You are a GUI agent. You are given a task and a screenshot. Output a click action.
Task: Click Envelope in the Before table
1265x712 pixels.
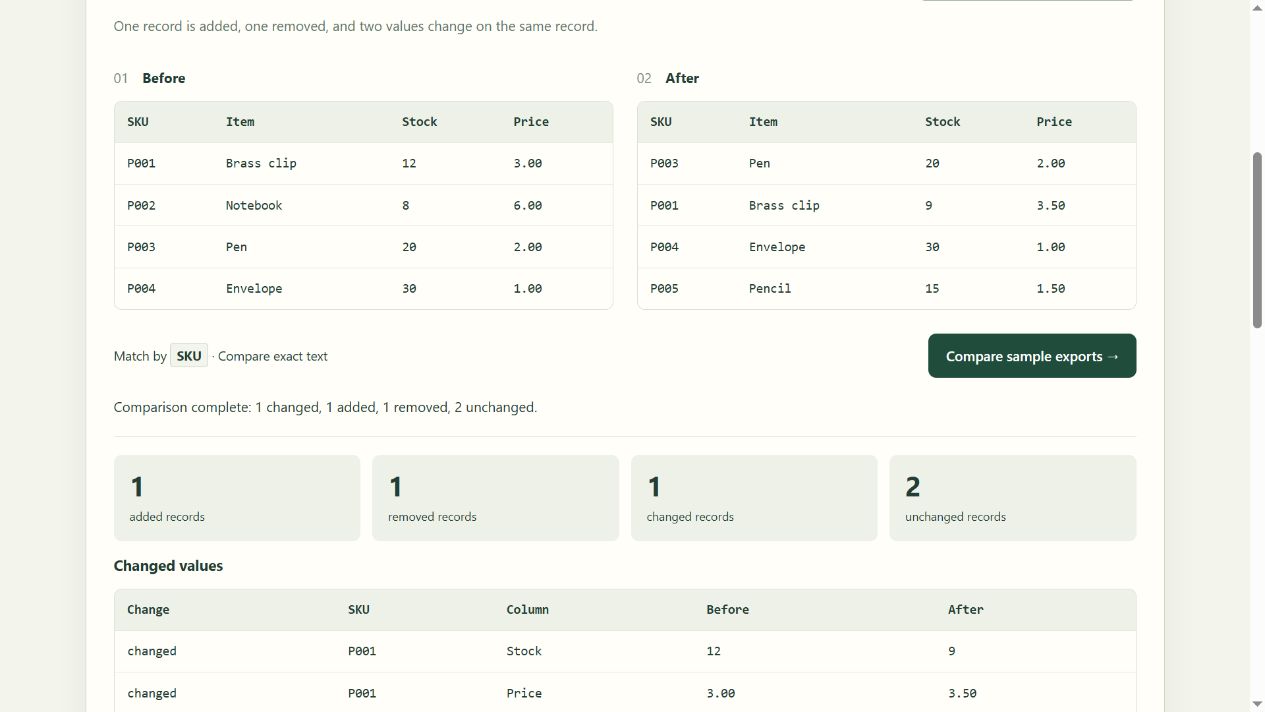(x=254, y=288)
